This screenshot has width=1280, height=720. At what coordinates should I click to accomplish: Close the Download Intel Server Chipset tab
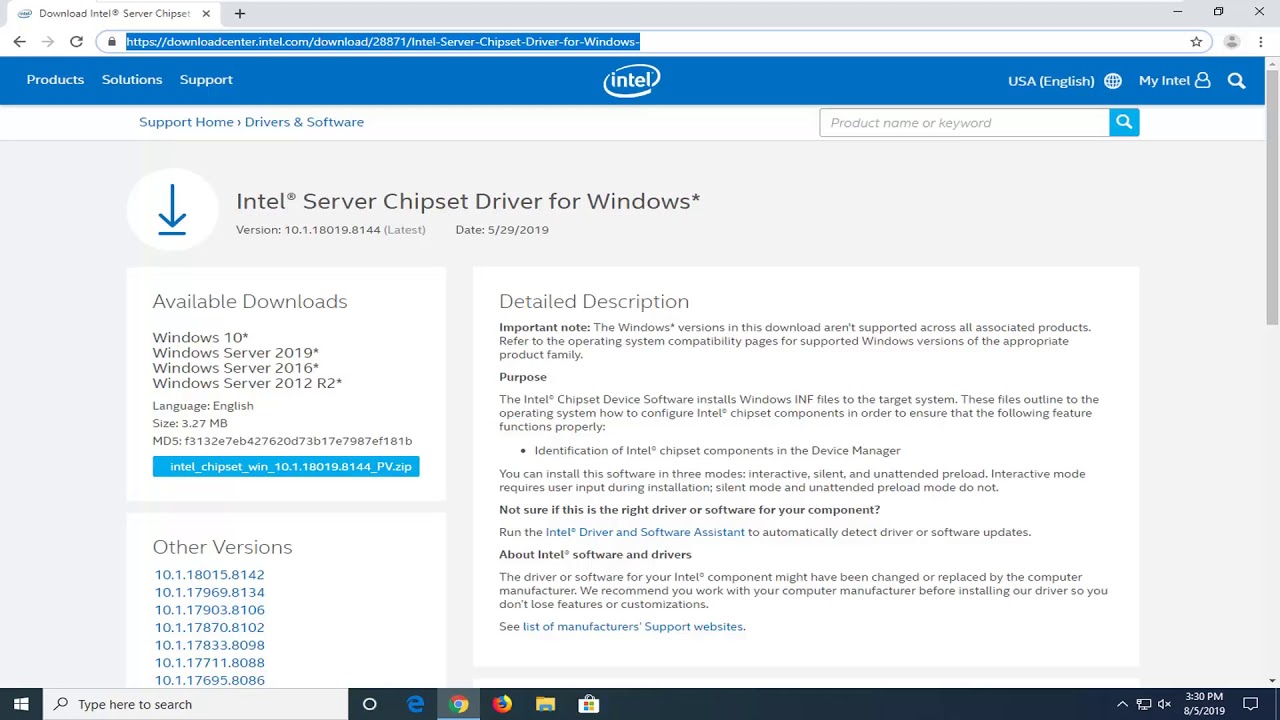click(x=206, y=13)
